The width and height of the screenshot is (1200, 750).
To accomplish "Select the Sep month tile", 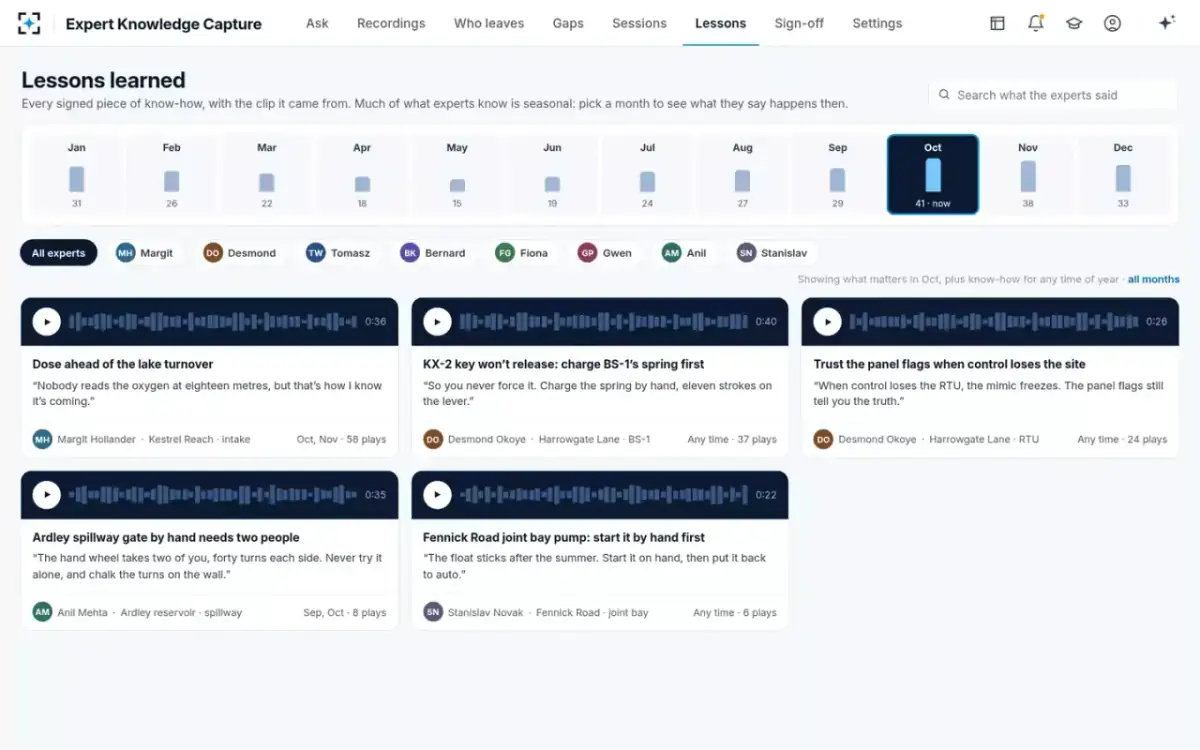I will [837, 175].
